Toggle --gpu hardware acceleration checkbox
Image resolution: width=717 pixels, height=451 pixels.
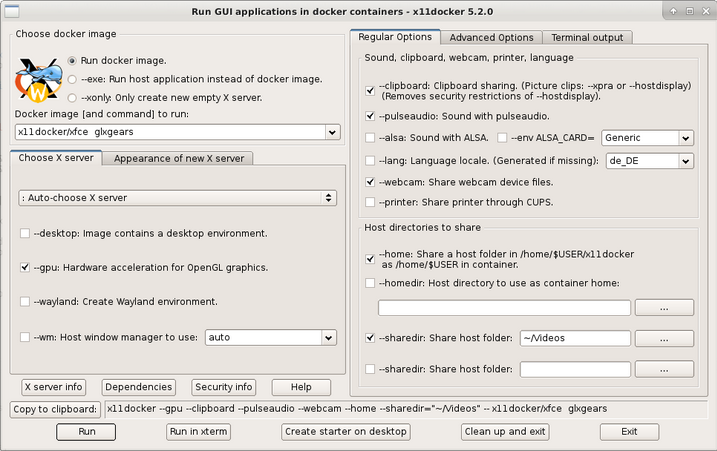[x=25, y=267]
